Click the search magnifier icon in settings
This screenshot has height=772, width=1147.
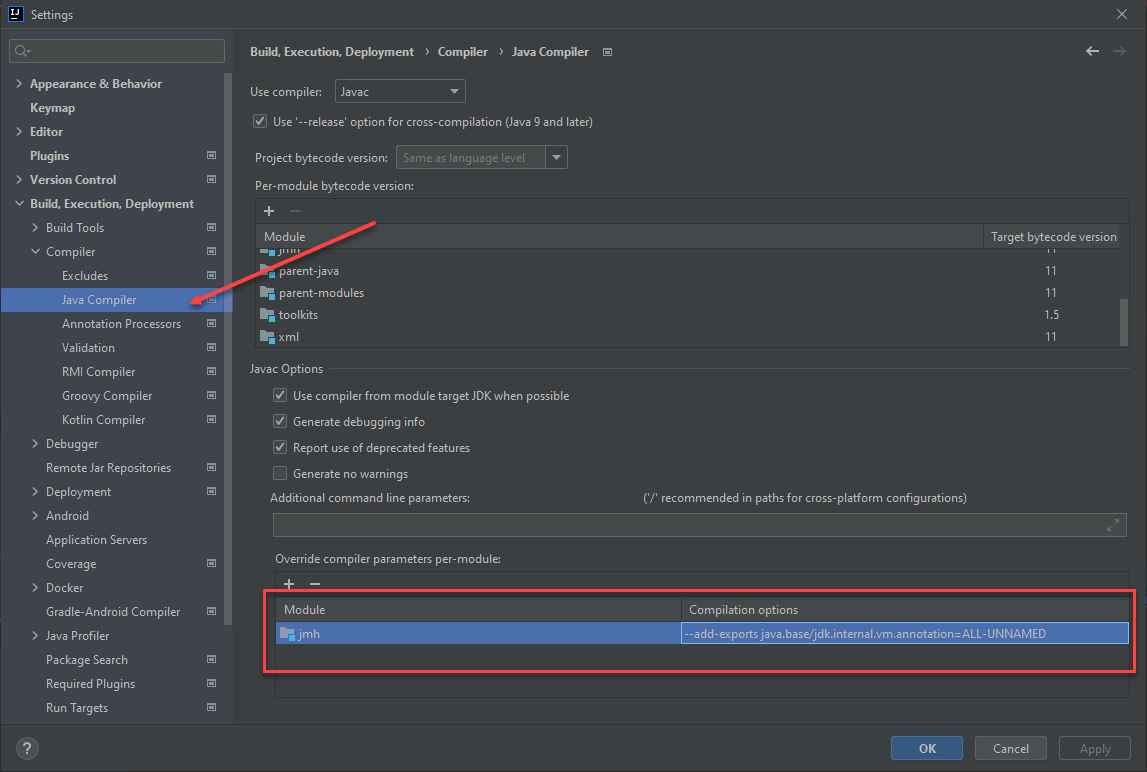21,50
